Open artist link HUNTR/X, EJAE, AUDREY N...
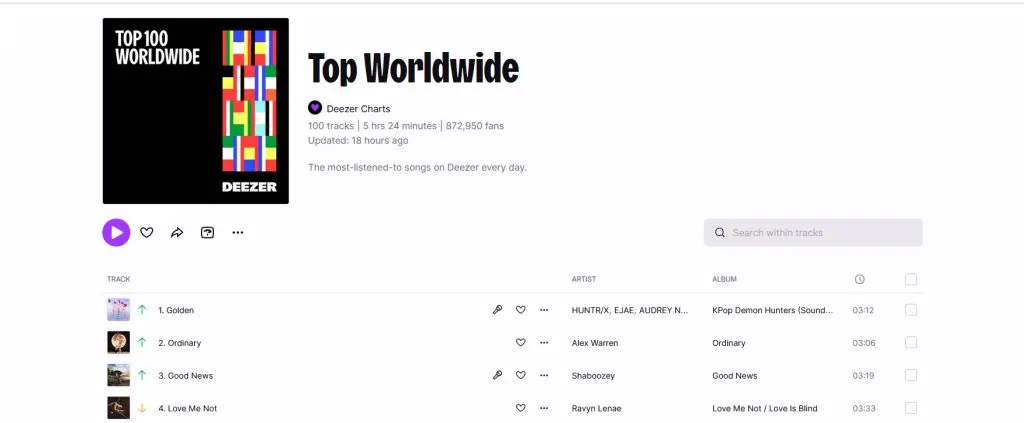 pos(630,310)
